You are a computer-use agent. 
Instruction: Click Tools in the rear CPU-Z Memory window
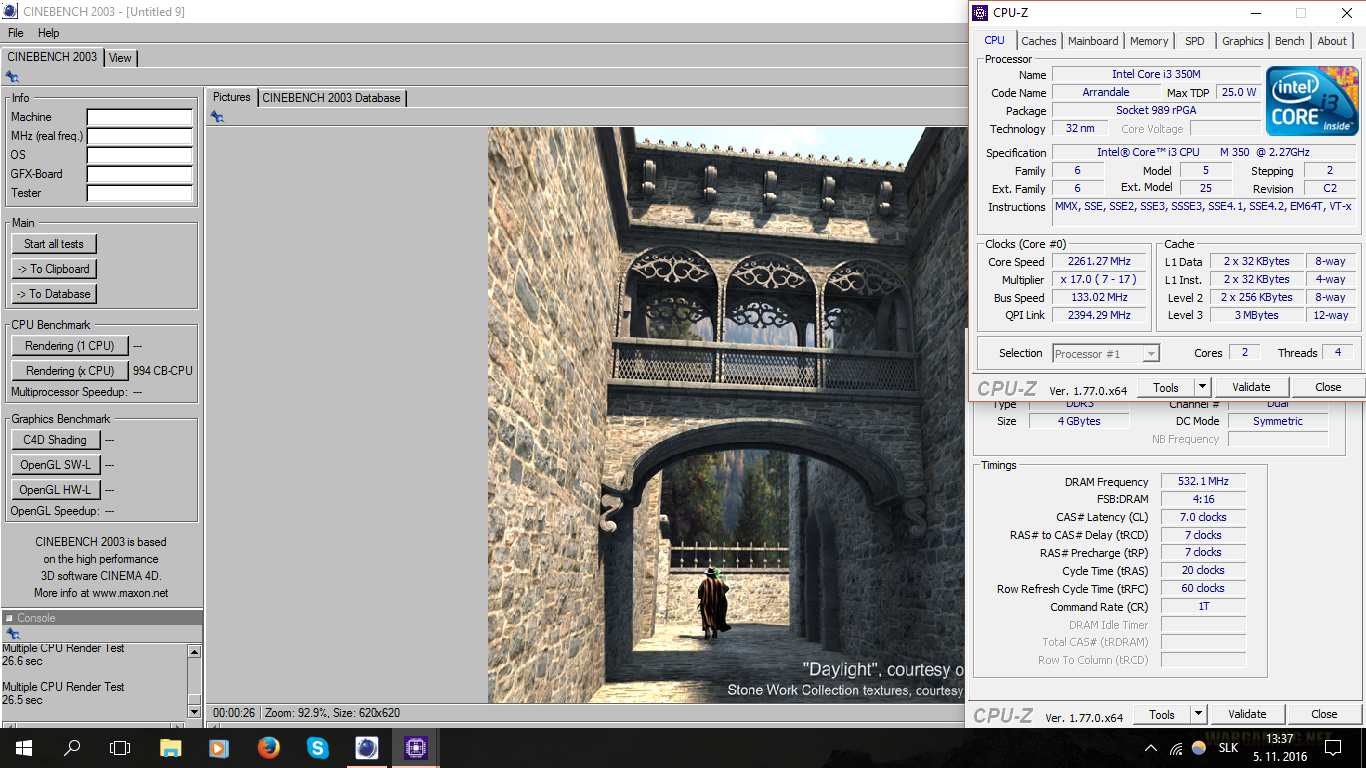coord(1162,714)
